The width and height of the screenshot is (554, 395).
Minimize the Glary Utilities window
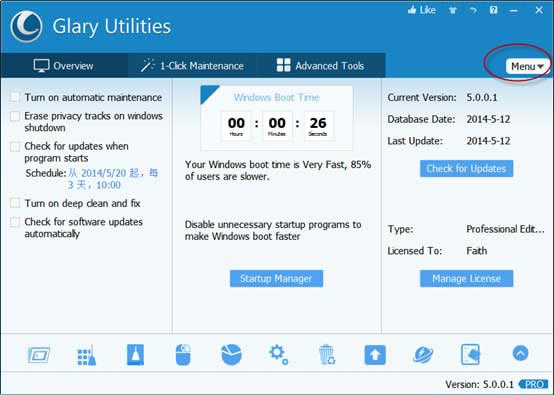(514, 11)
